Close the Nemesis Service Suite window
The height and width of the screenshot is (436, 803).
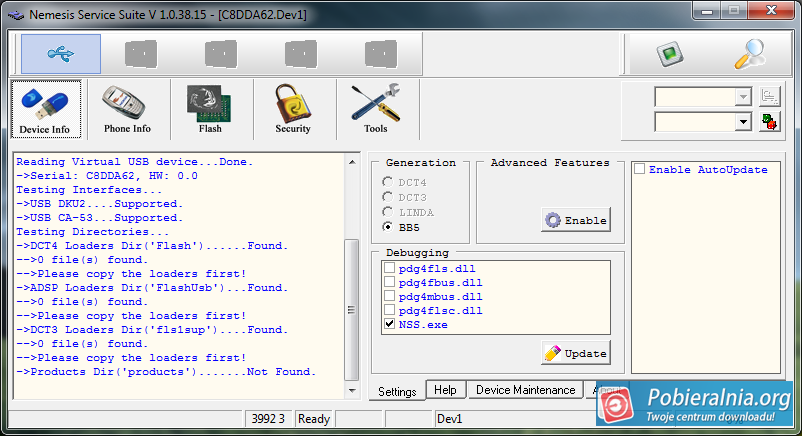[771, 10]
